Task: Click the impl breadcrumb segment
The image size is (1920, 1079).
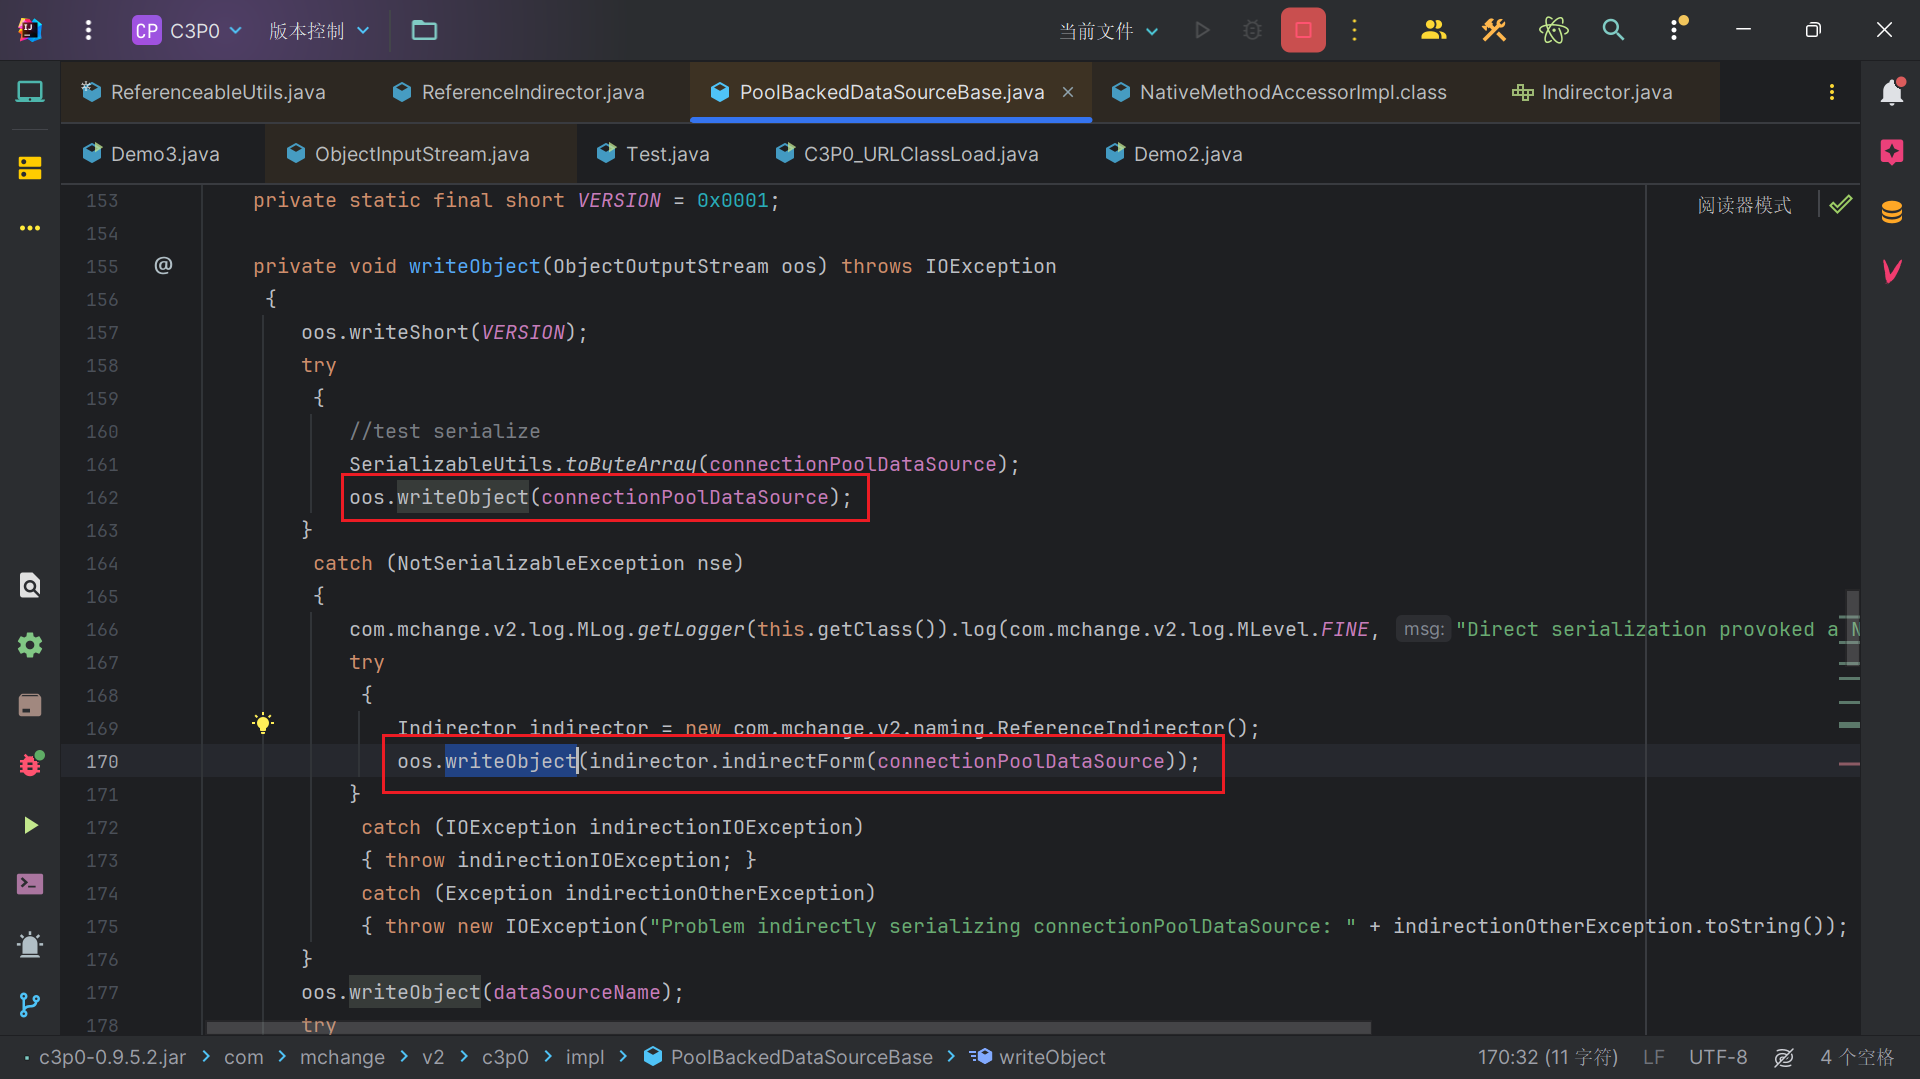Action: tap(585, 1057)
